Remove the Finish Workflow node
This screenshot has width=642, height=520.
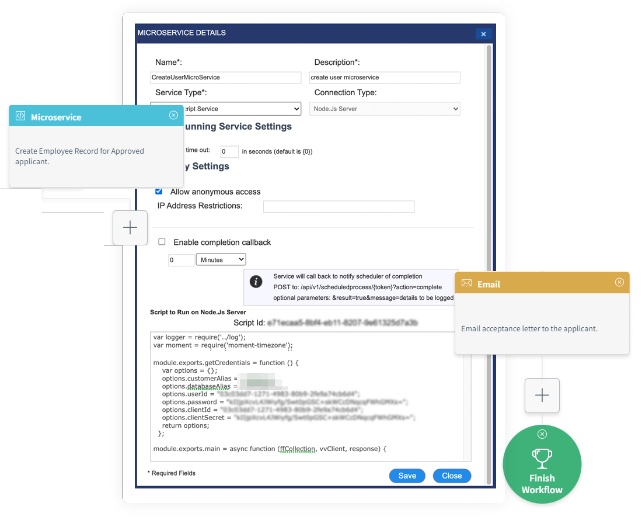pyautogui.click(x=542, y=434)
